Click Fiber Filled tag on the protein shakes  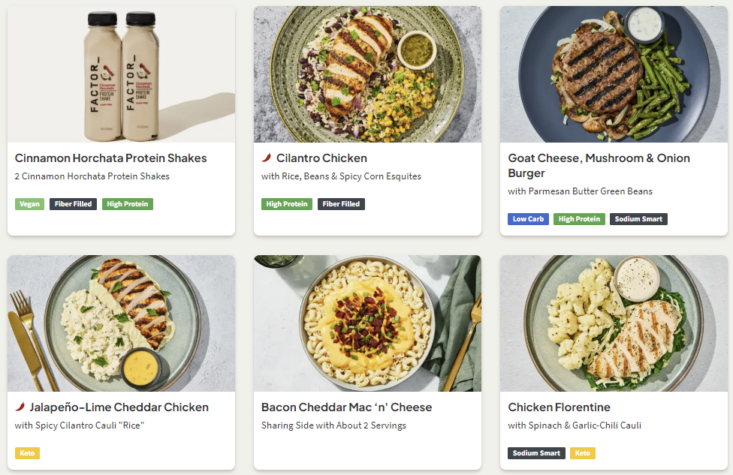pyautogui.click(x=73, y=204)
